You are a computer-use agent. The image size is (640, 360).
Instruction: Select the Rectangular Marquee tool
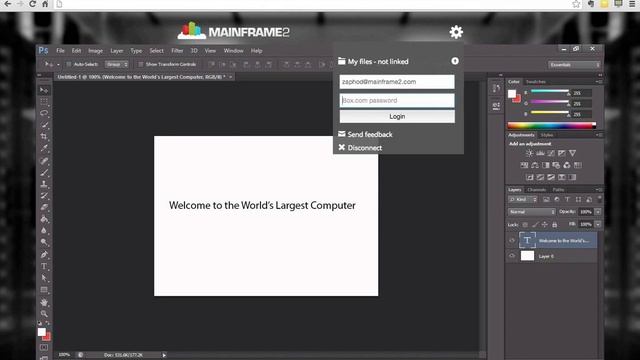point(44,101)
